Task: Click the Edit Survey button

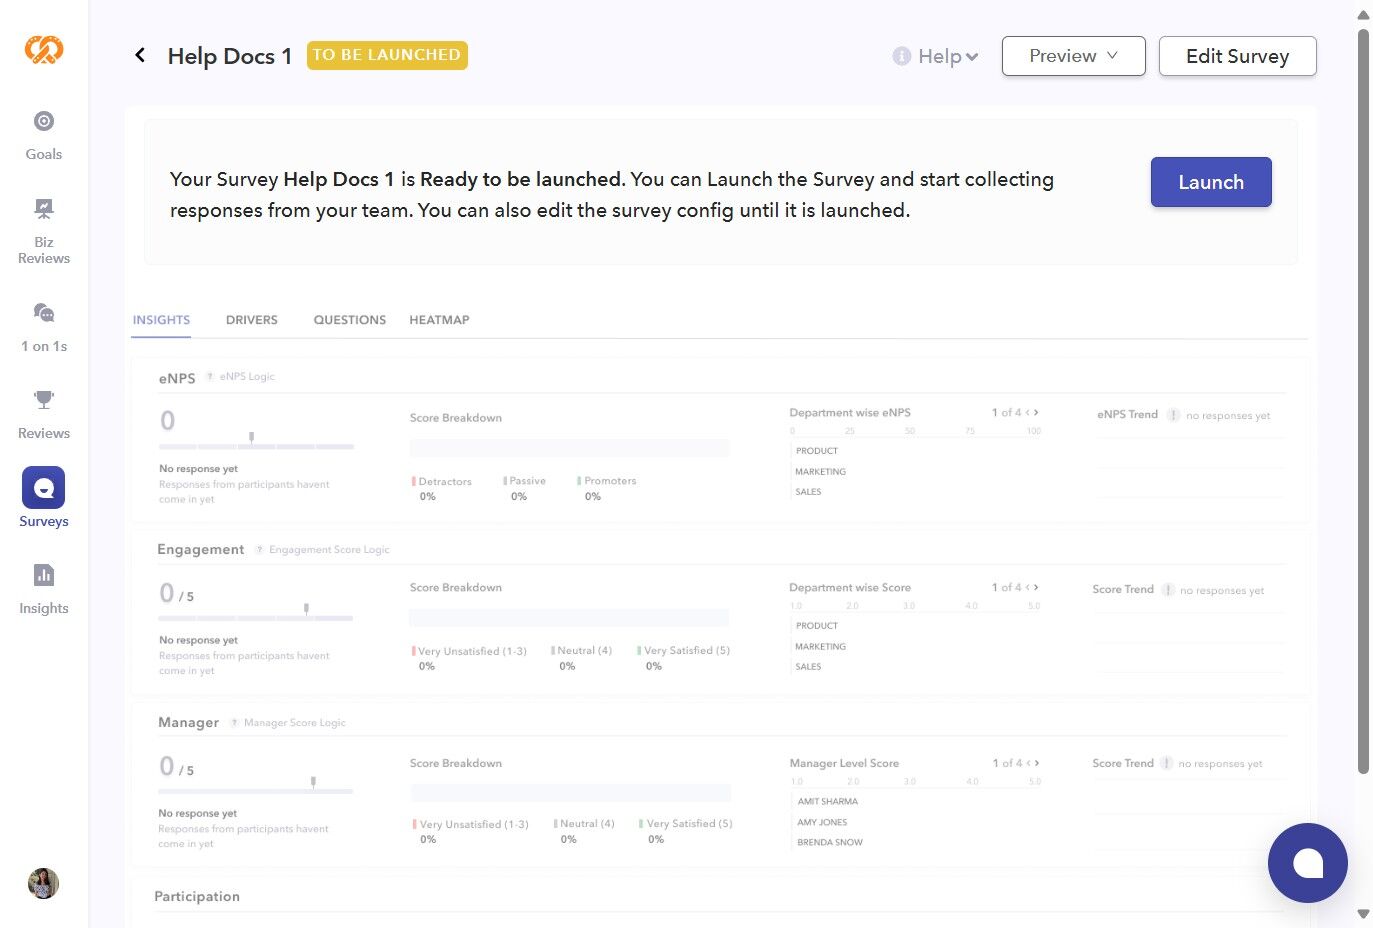Action: point(1237,56)
